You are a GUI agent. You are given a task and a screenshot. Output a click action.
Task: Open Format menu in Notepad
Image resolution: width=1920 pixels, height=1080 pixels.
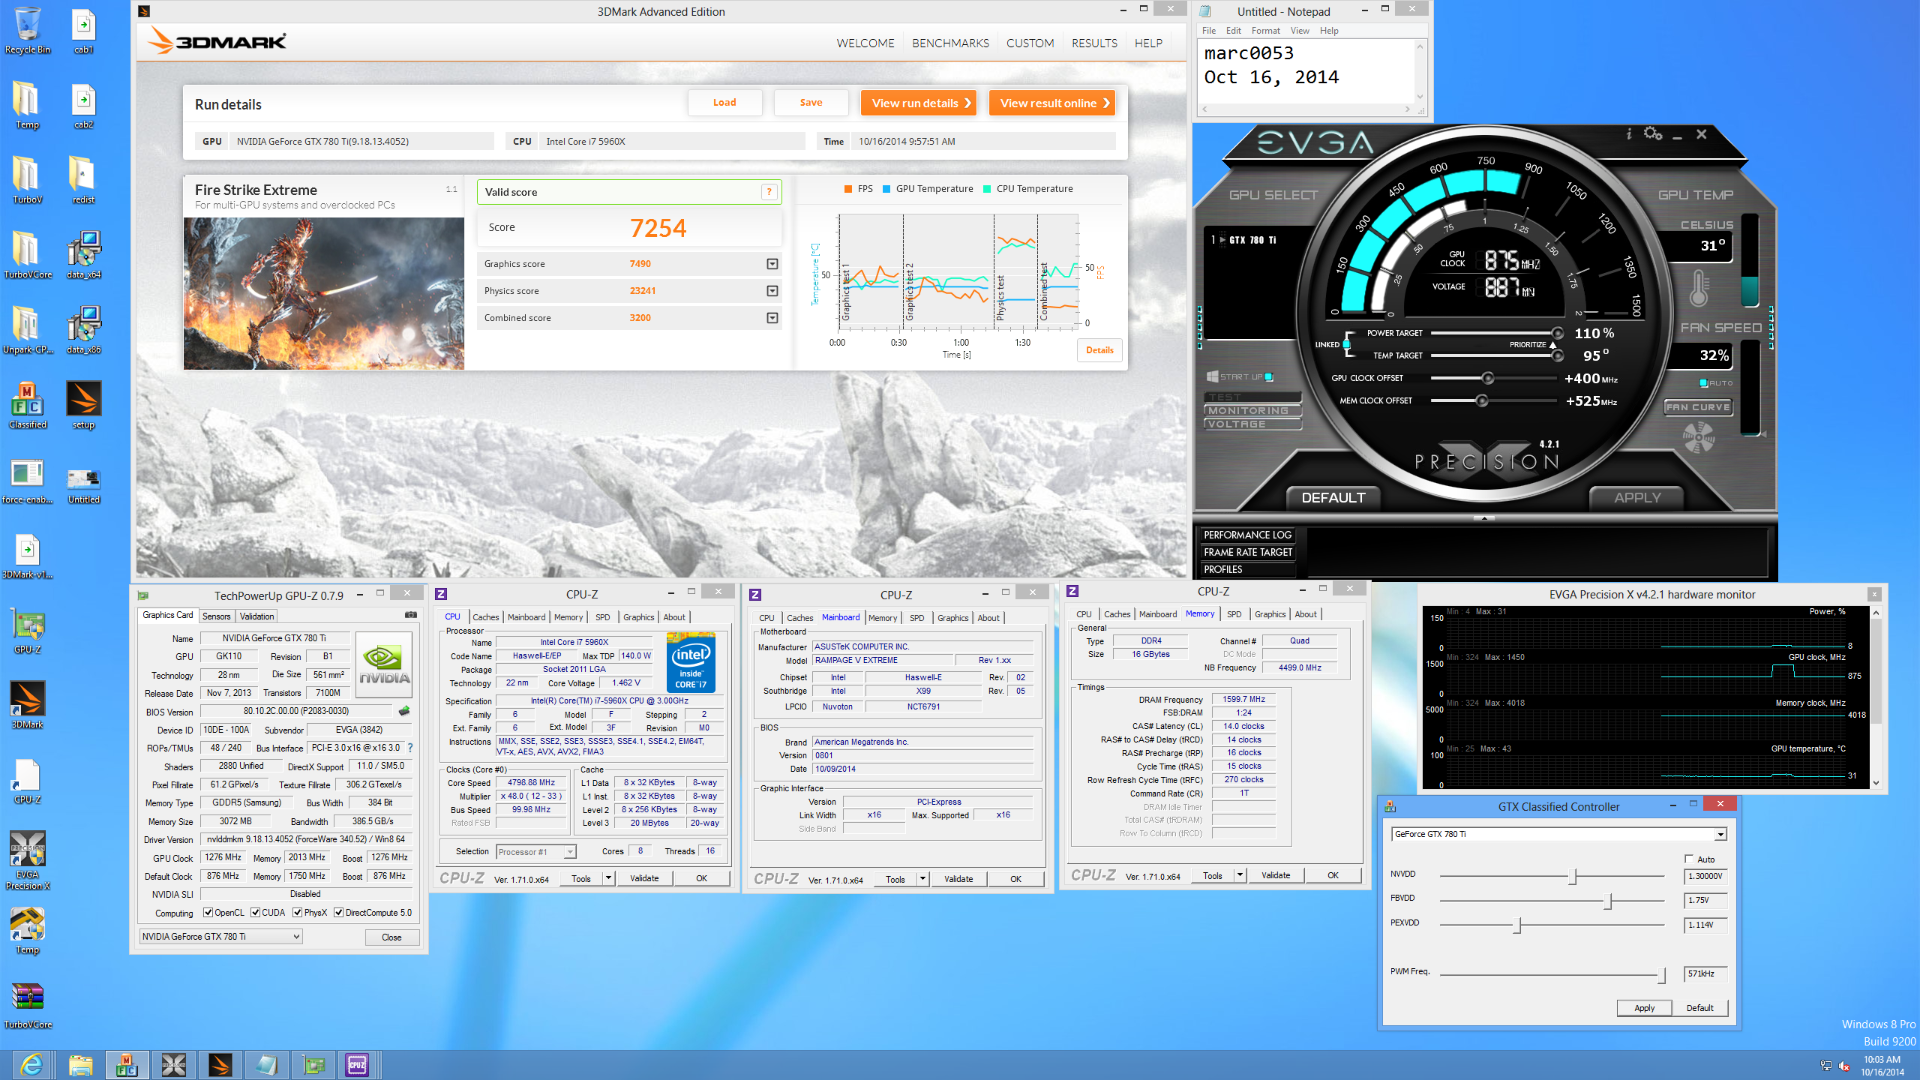1265,31
